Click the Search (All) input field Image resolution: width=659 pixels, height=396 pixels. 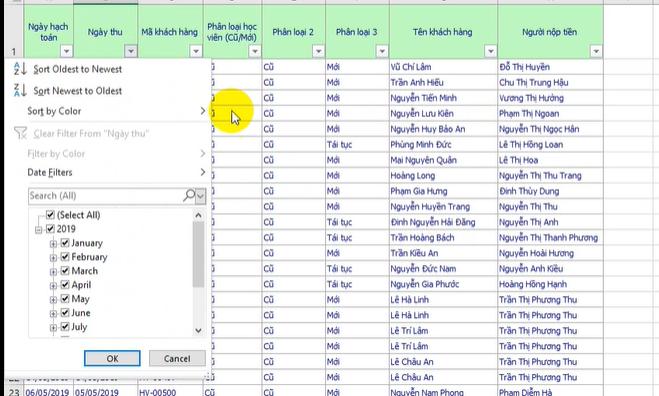point(105,196)
